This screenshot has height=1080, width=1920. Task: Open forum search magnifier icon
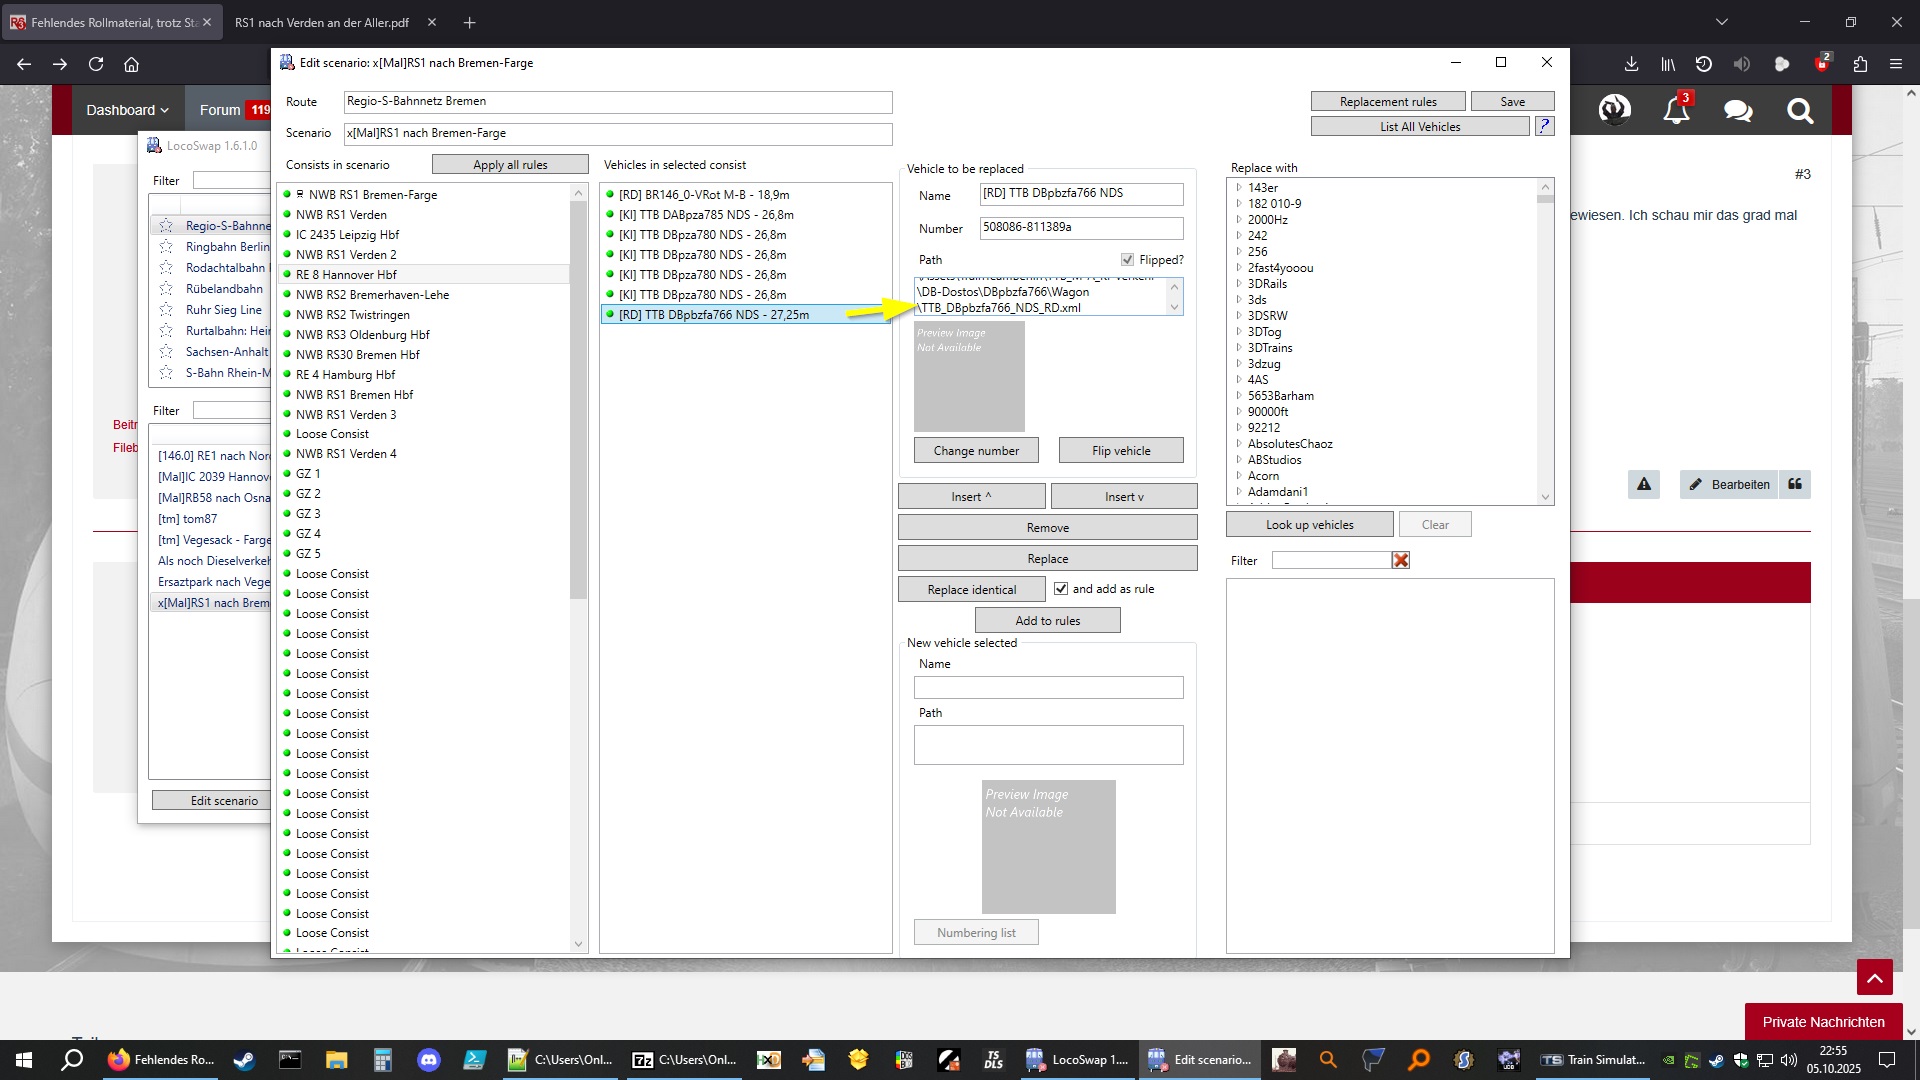pos(1800,110)
